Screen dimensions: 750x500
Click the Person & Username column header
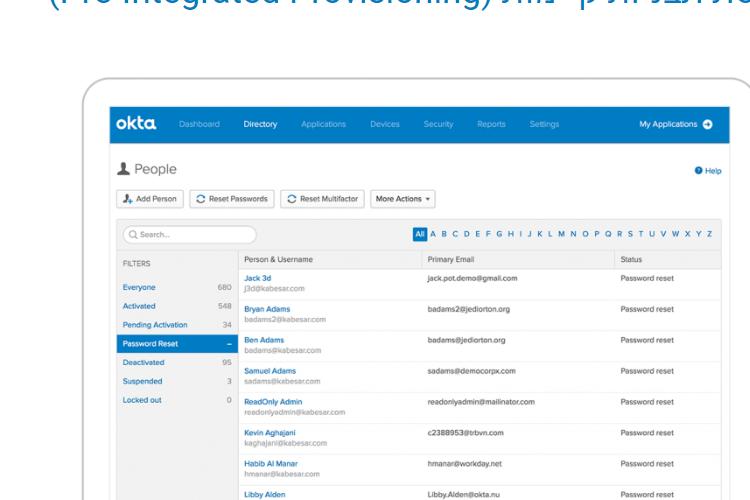[278, 259]
